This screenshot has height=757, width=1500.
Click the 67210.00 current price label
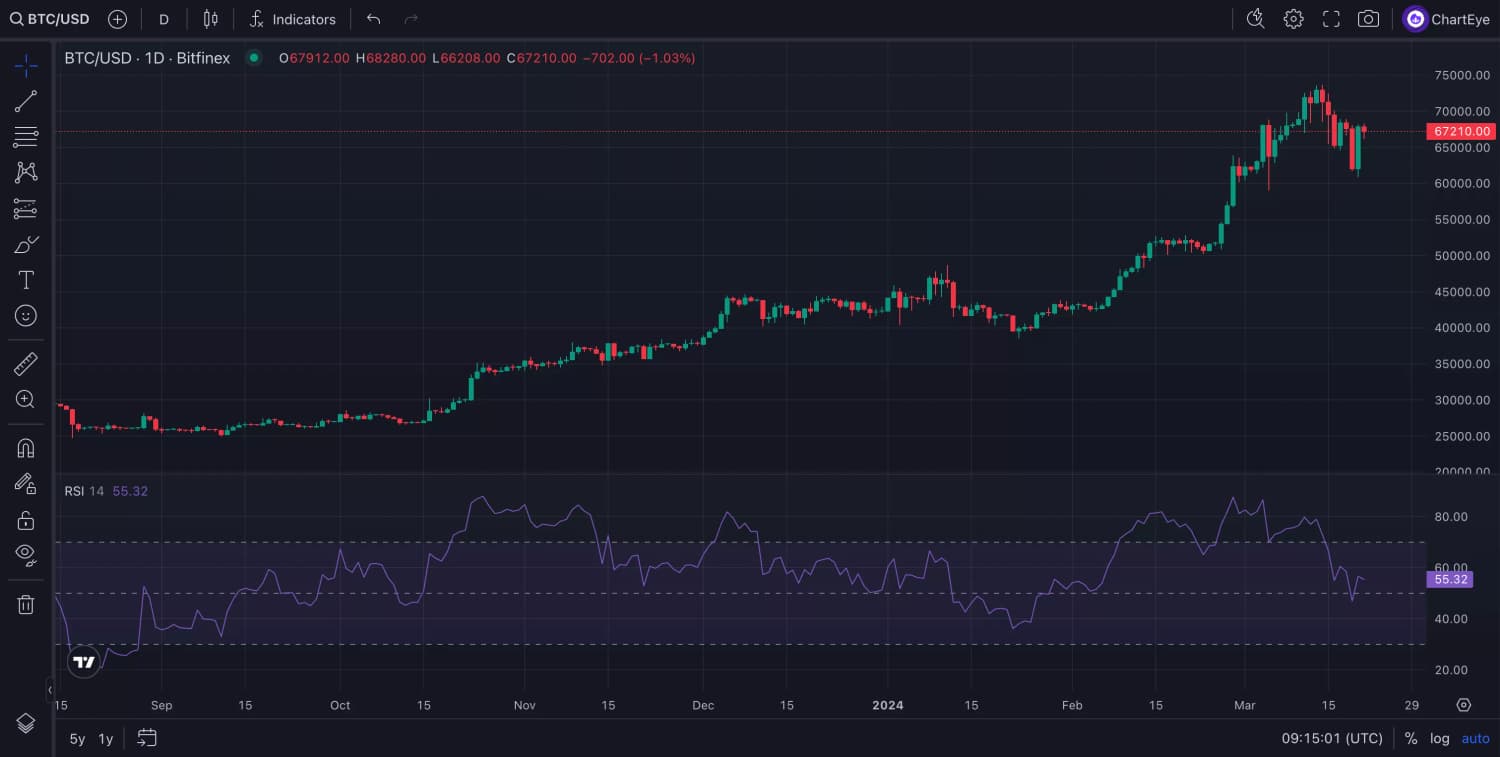[x=1460, y=131]
